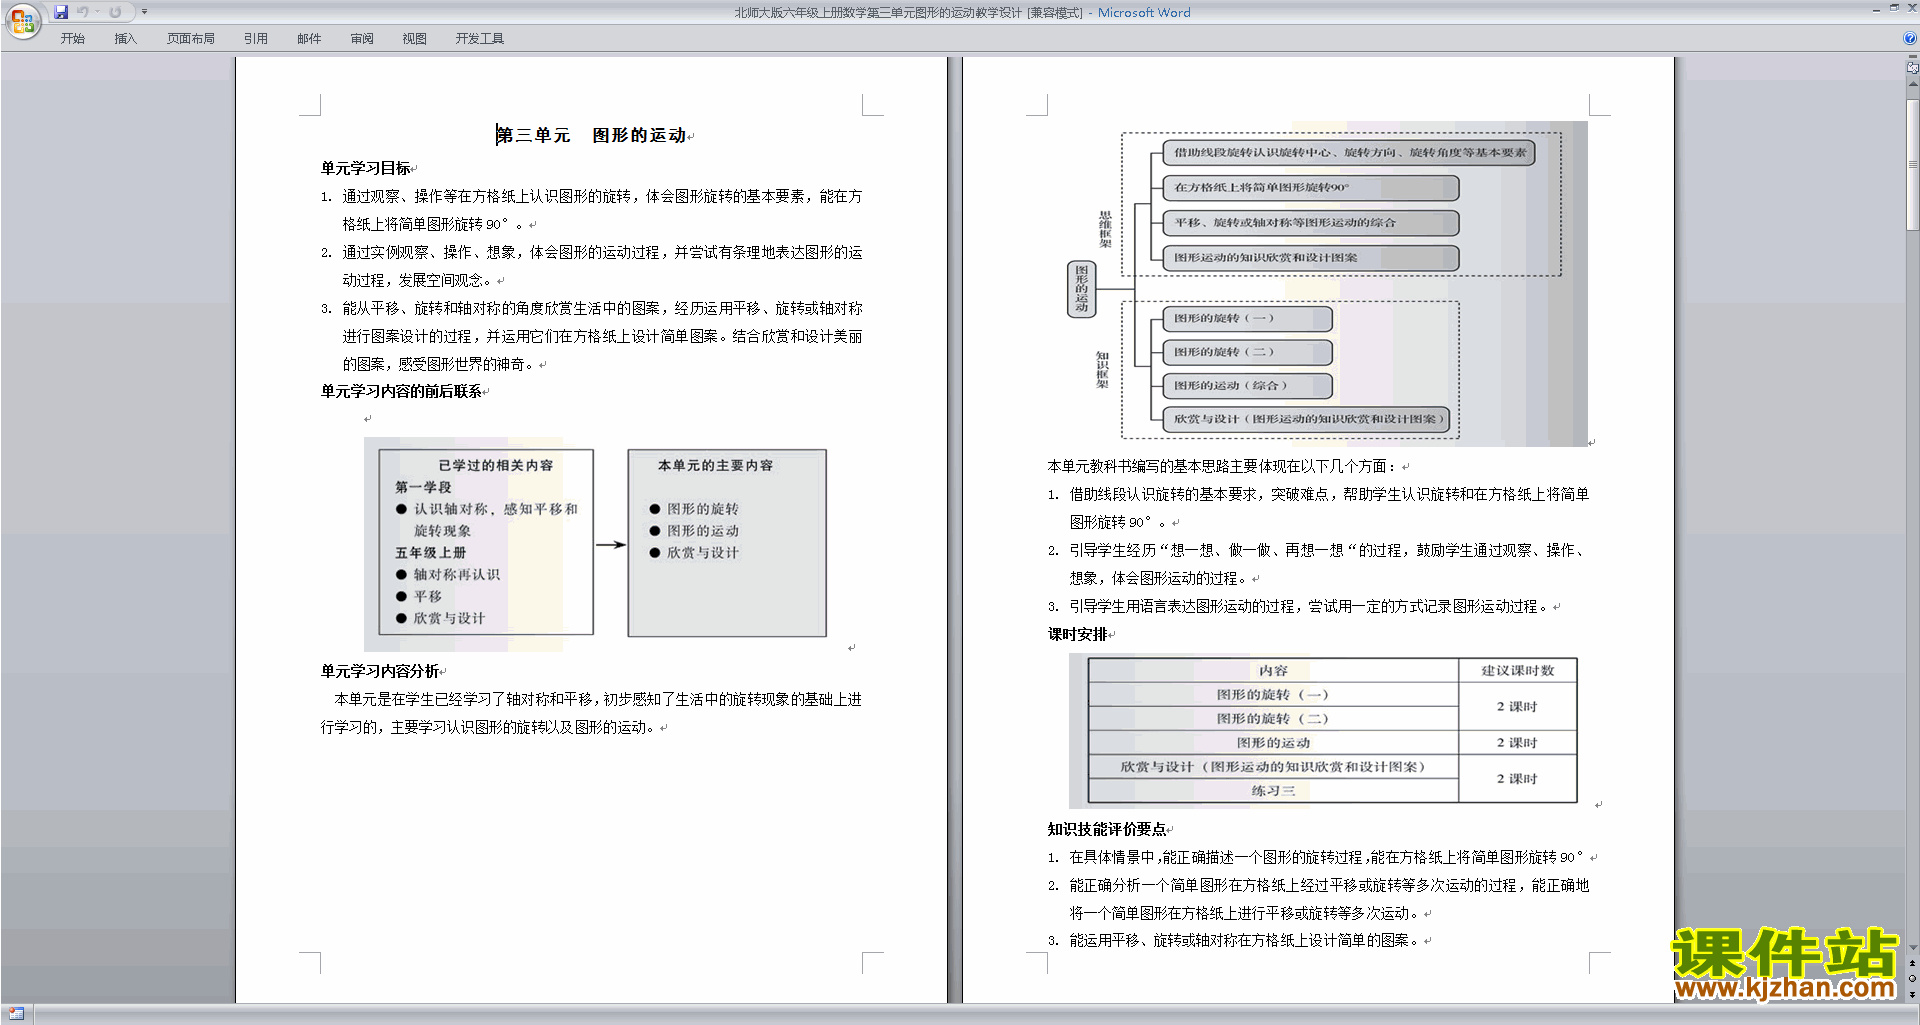Select the 已学过的相关内容 diagram image
The image size is (1920, 1025).
pyautogui.click(x=486, y=543)
